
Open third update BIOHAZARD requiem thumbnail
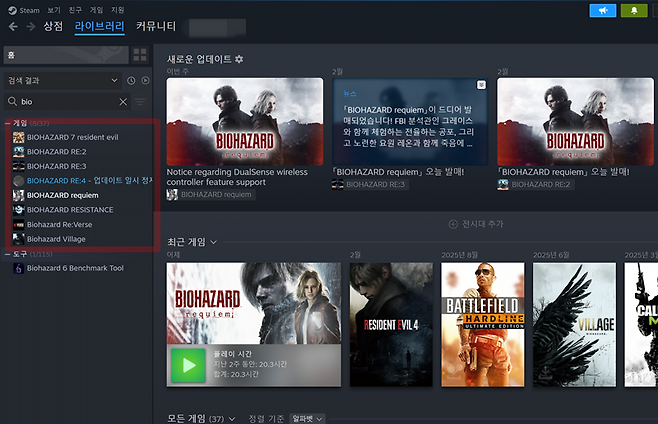[575, 121]
